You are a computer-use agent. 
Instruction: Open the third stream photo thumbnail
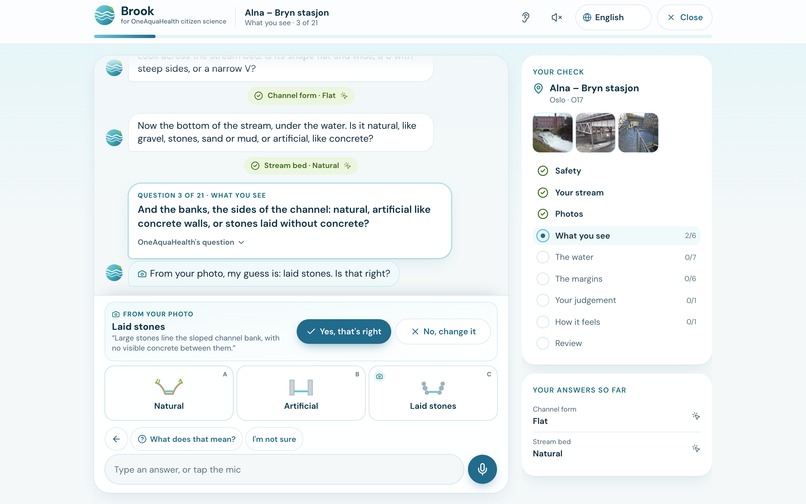638,133
